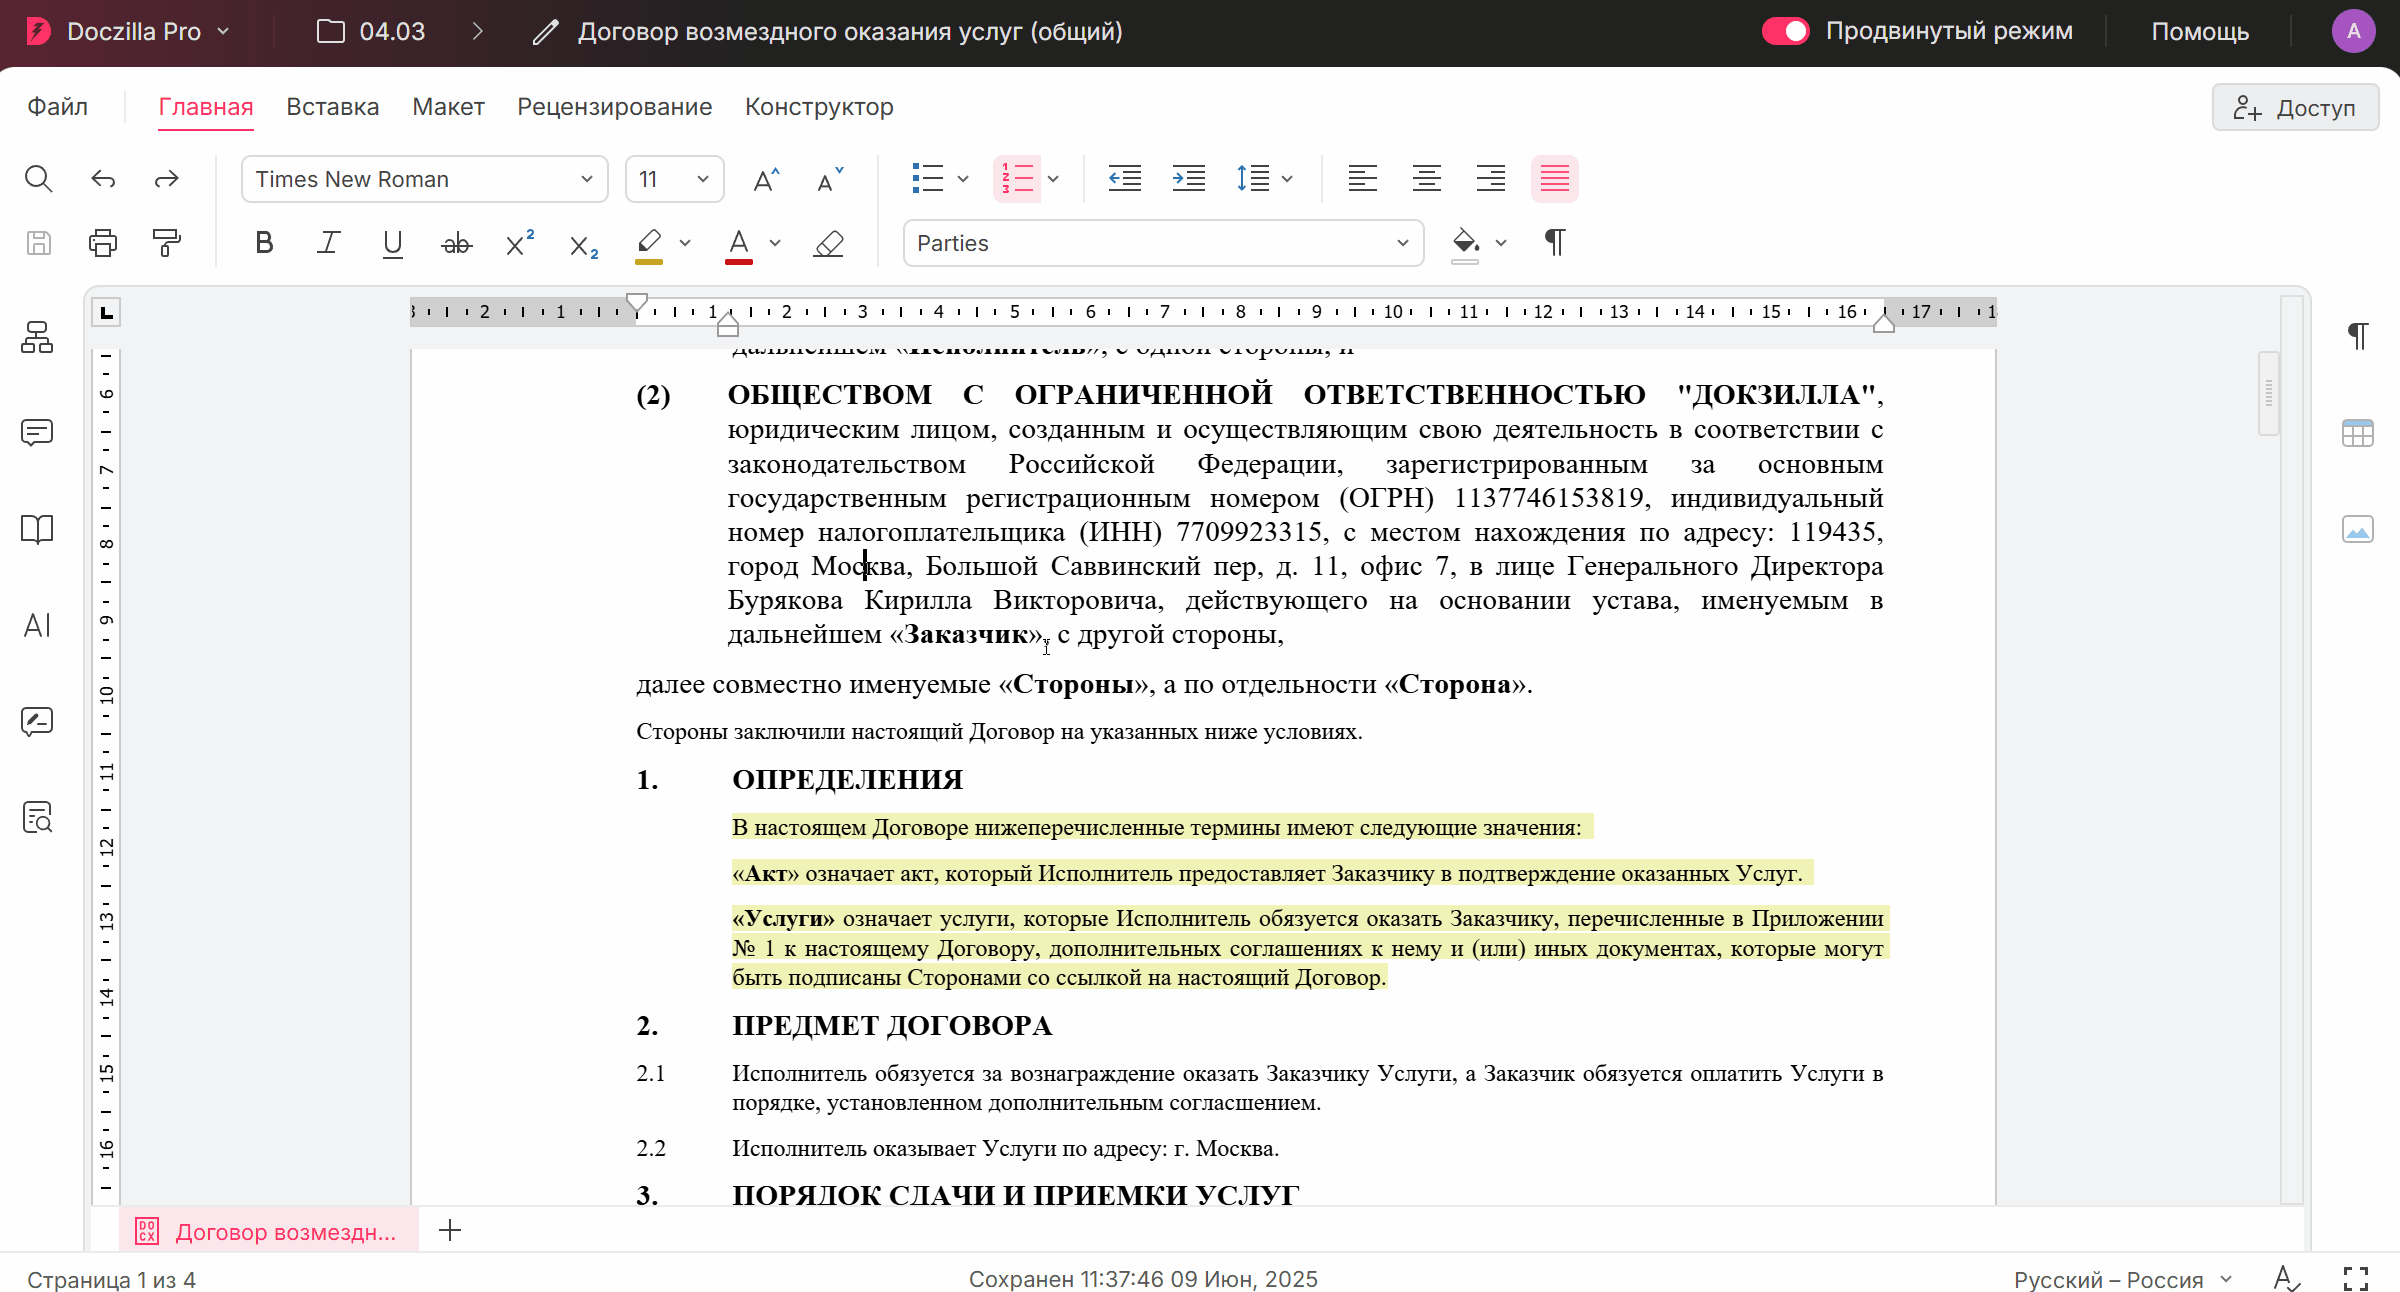This screenshot has height=1292, width=2400.
Task: Increase font size
Action: point(766,179)
